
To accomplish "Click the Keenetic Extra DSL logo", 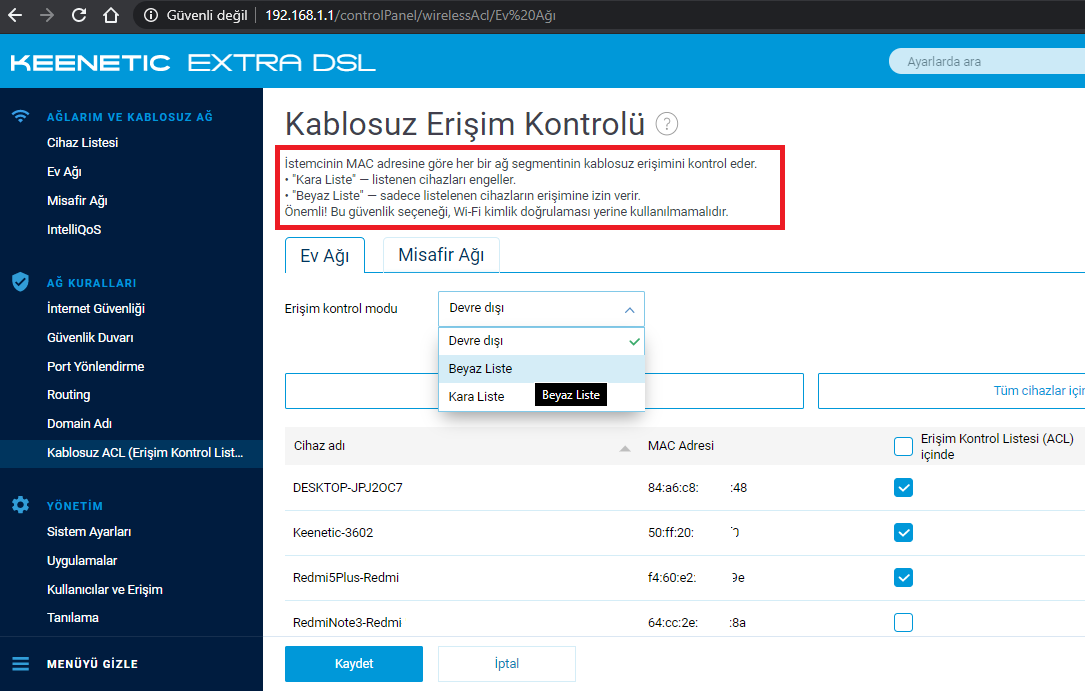I will click(193, 62).
